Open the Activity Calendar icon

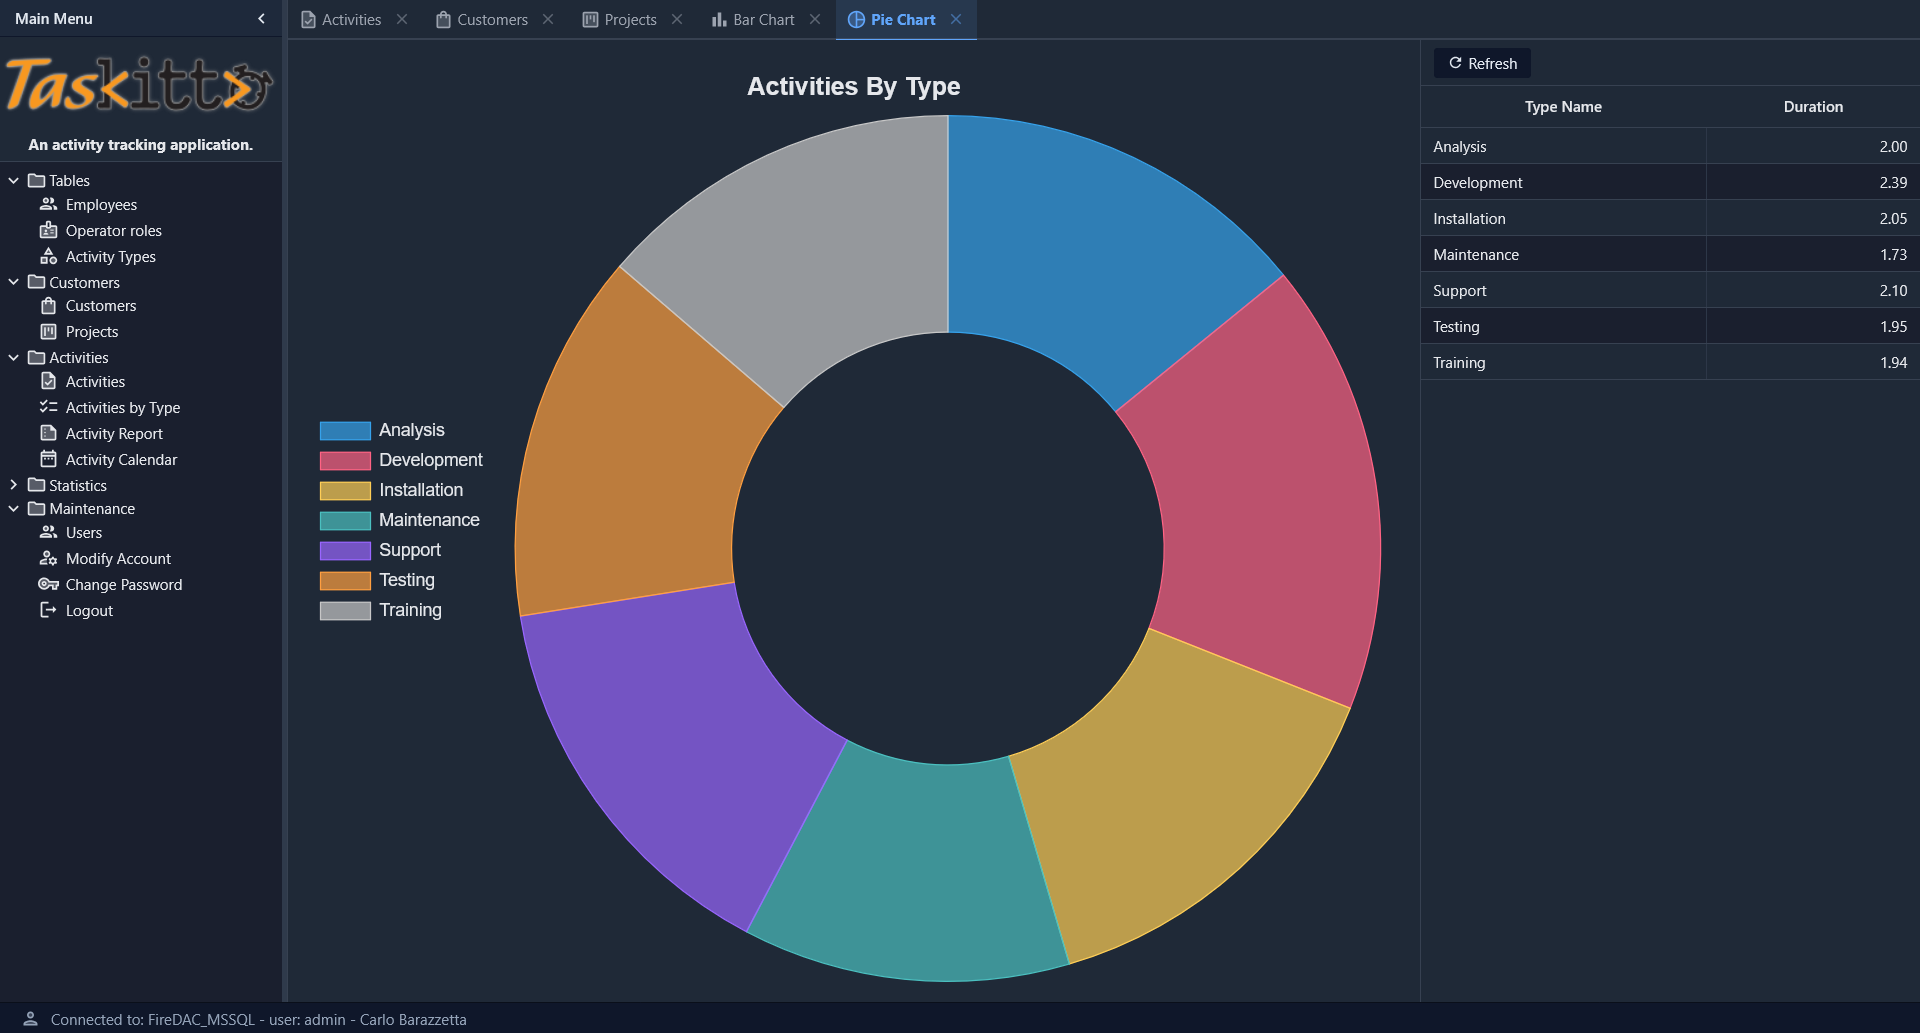coord(48,459)
